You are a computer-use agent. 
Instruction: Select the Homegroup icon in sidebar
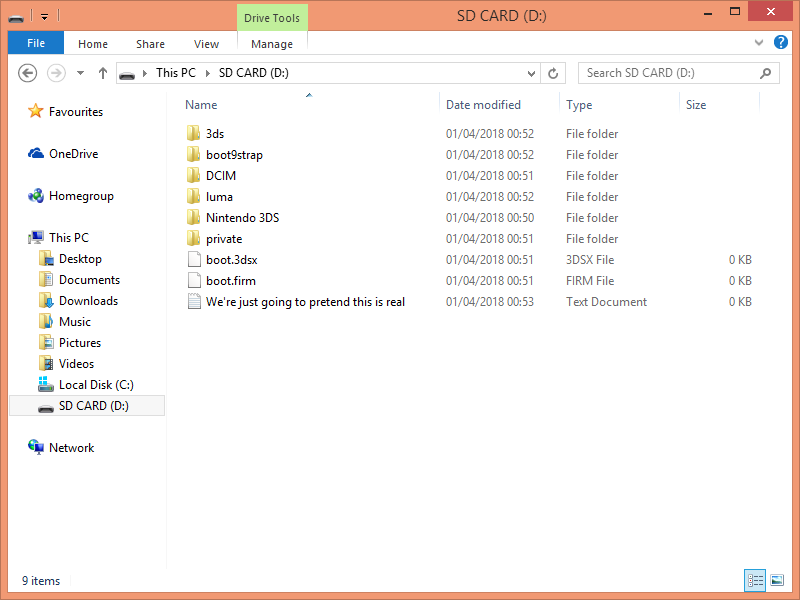coord(36,196)
